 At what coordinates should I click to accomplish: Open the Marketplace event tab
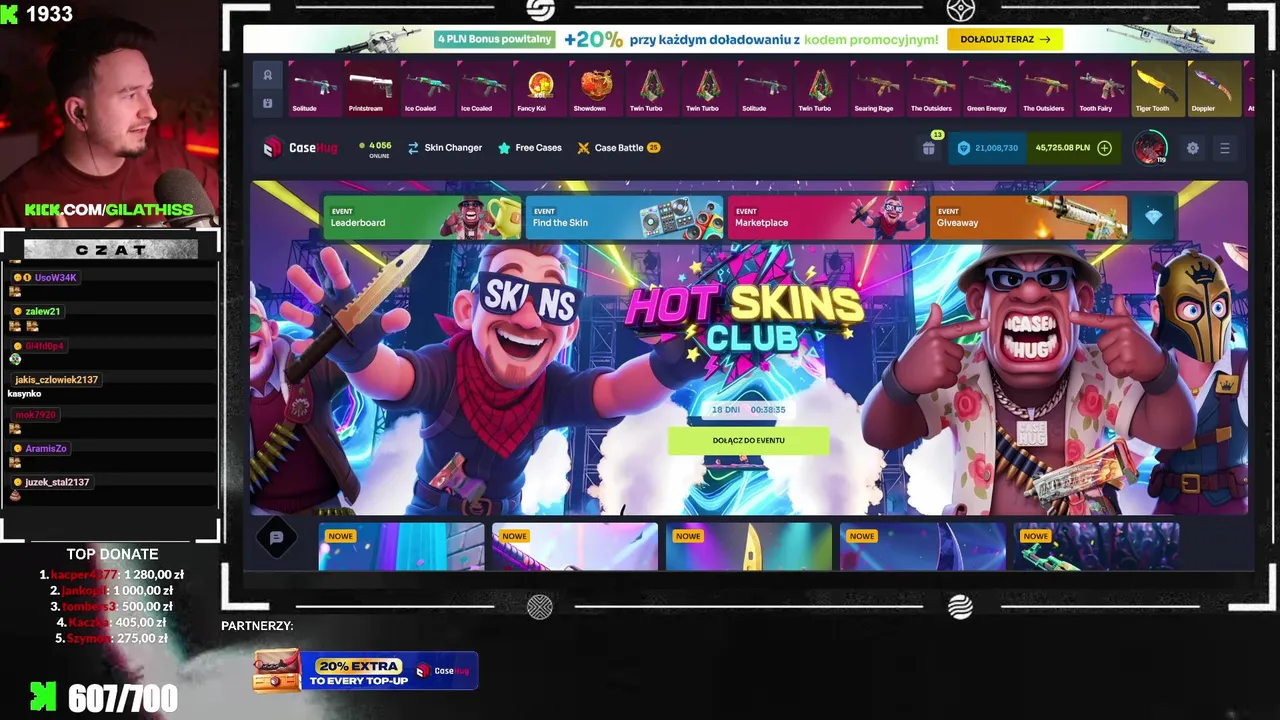[826, 217]
